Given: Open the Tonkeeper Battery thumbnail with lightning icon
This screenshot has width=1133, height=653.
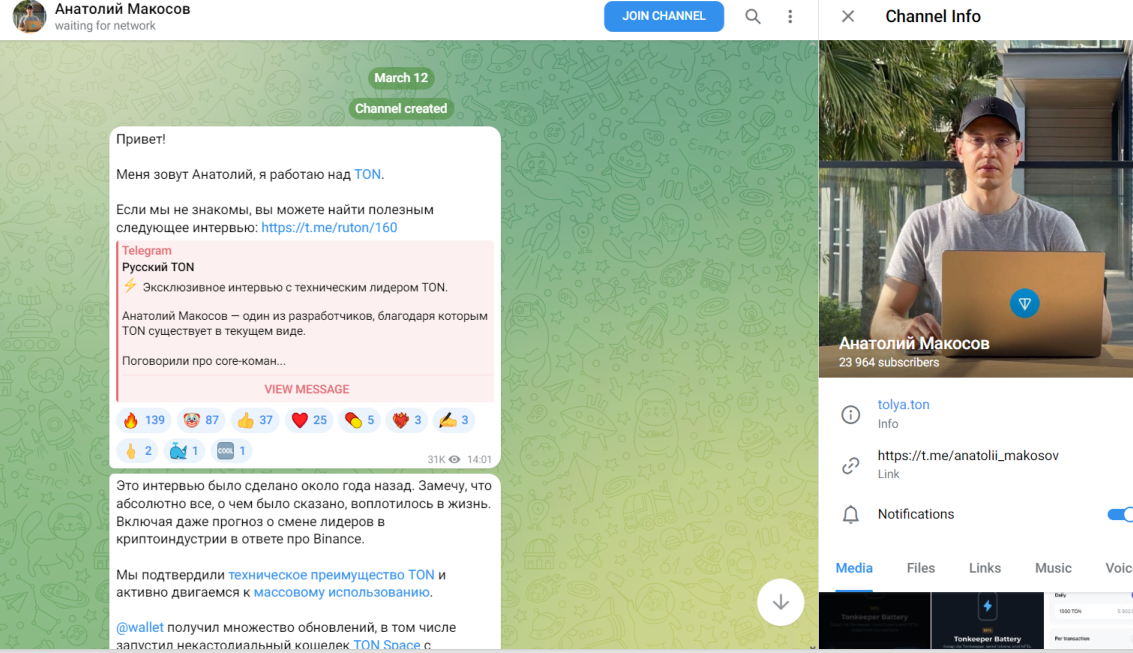Looking at the screenshot, I should 987,620.
